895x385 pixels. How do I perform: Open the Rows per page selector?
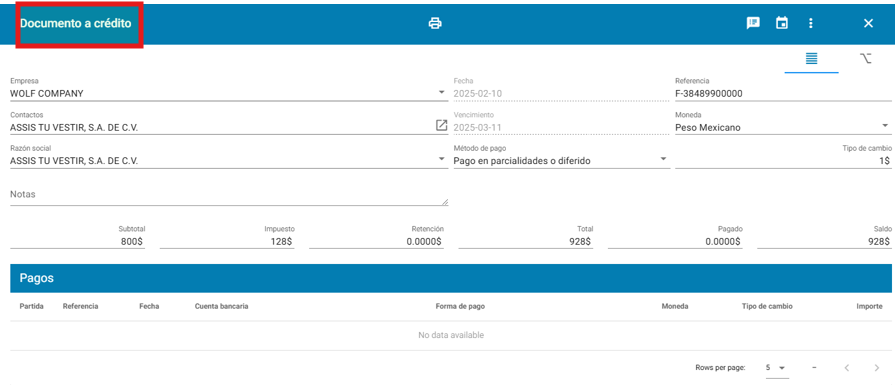[777, 368]
